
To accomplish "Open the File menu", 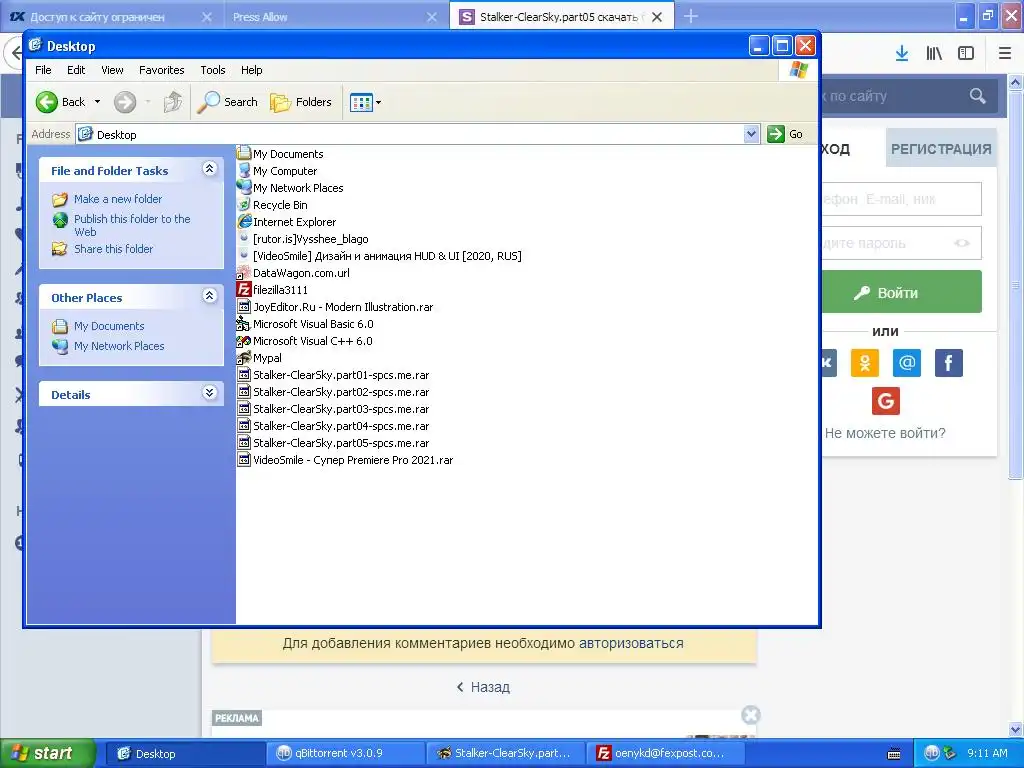I will click(x=43, y=70).
